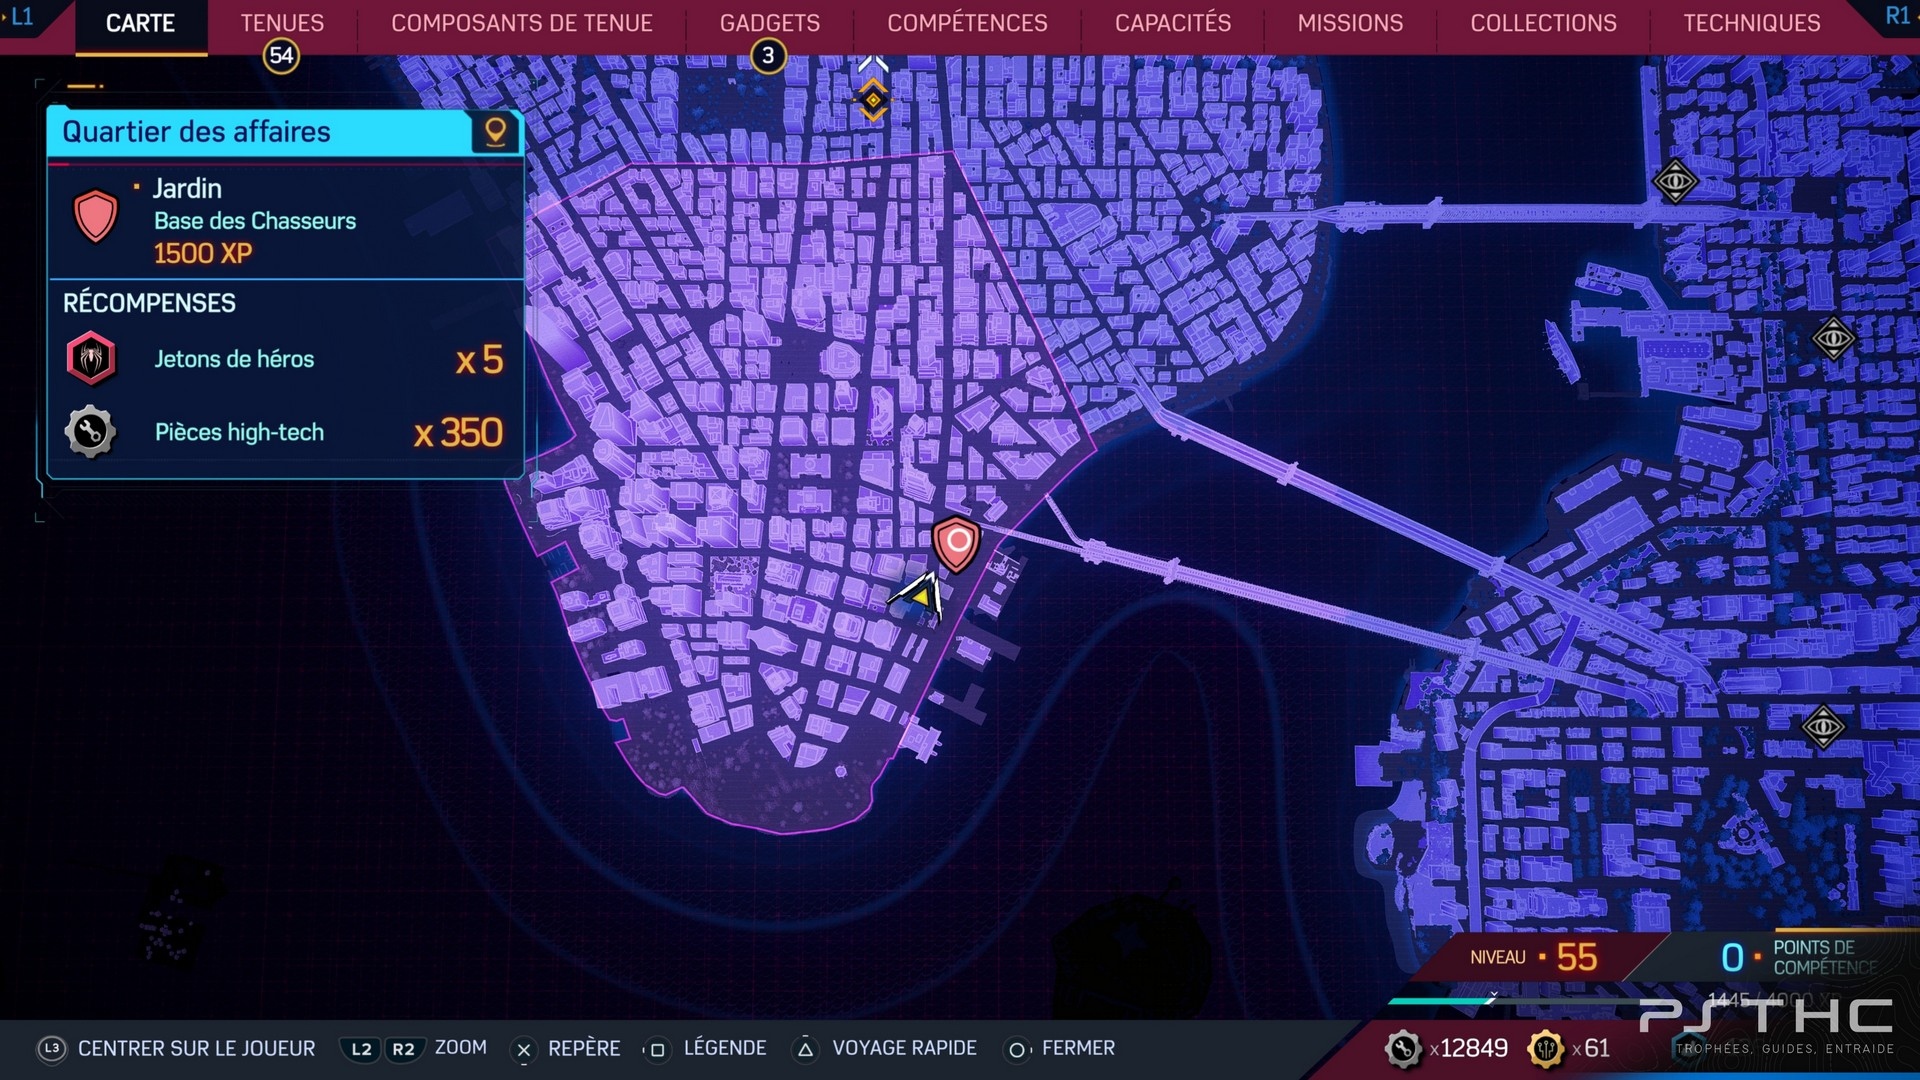Select the eye marker near upper bridge
This screenshot has width=1920, height=1080.
1675,182
